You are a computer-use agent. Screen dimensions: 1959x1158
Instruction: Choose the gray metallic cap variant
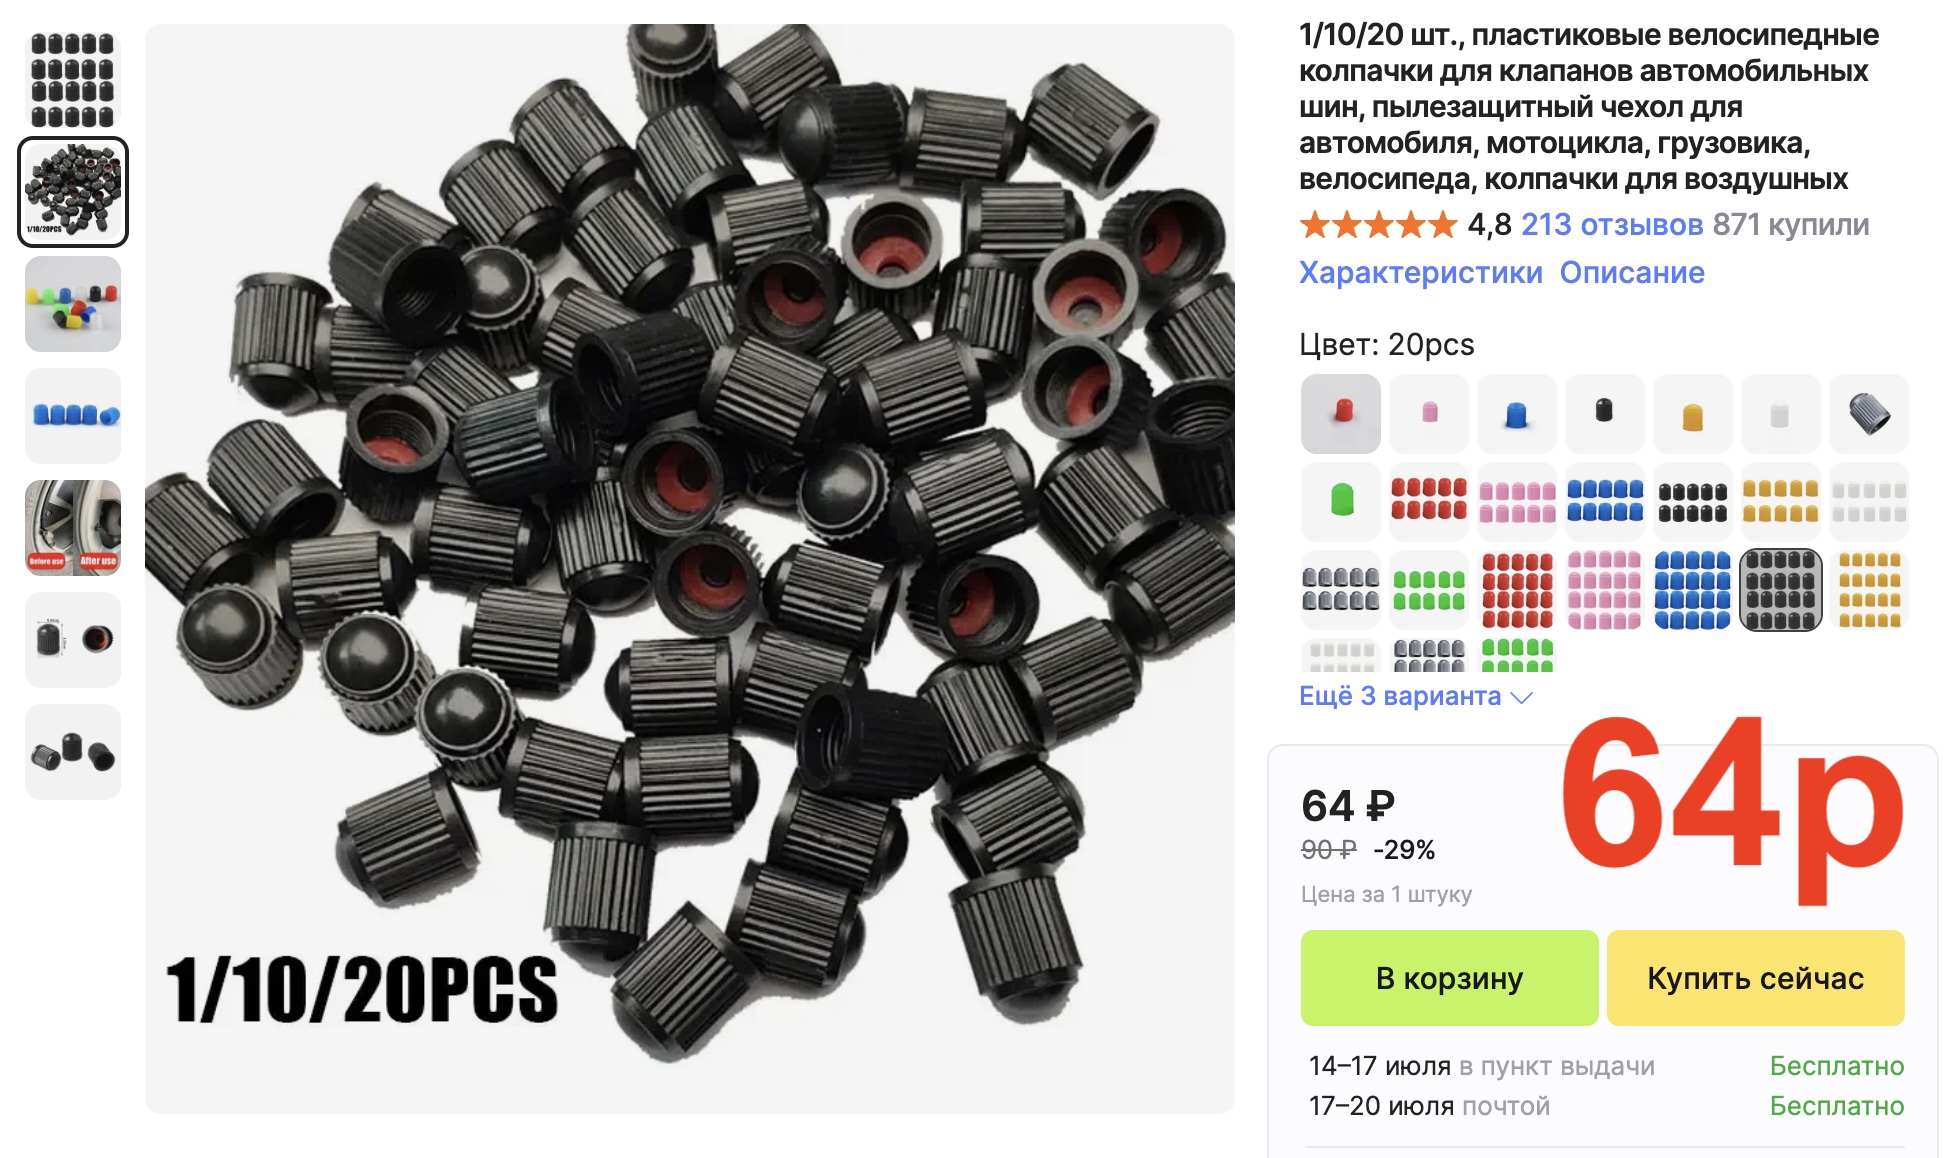1868,414
